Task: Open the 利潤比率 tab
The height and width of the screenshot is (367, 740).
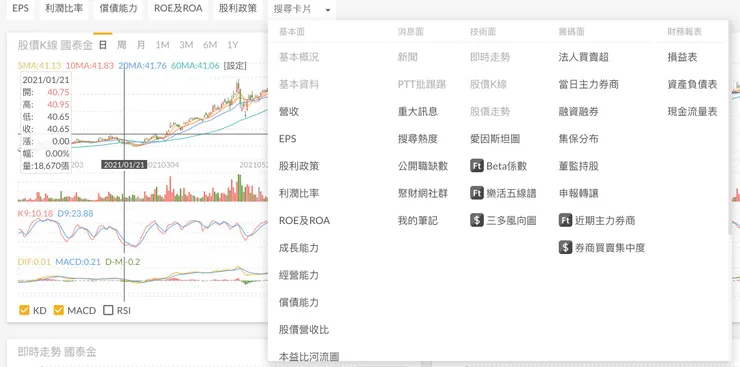Action: point(64,8)
